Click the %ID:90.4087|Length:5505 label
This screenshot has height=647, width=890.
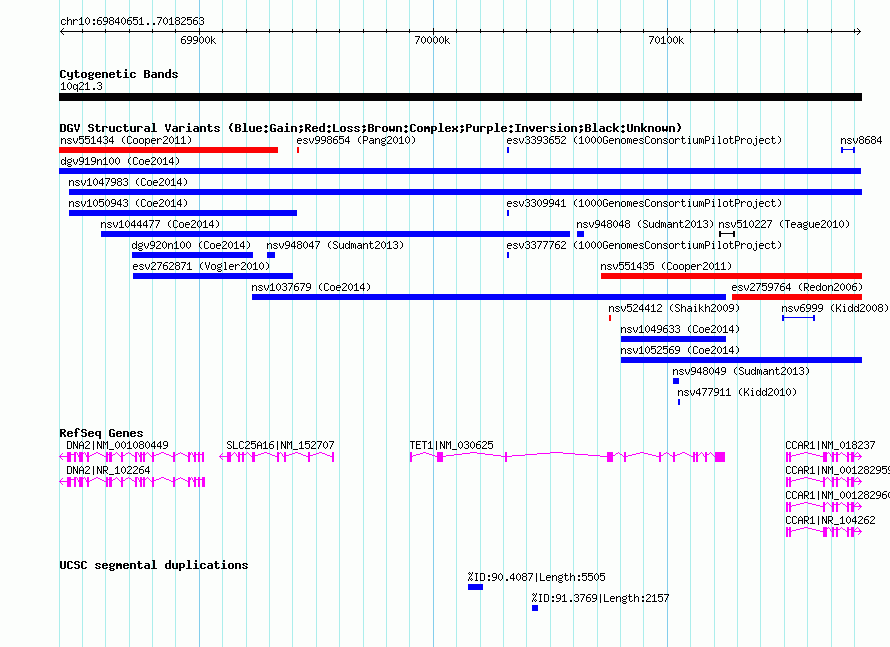(x=537, y=577)
